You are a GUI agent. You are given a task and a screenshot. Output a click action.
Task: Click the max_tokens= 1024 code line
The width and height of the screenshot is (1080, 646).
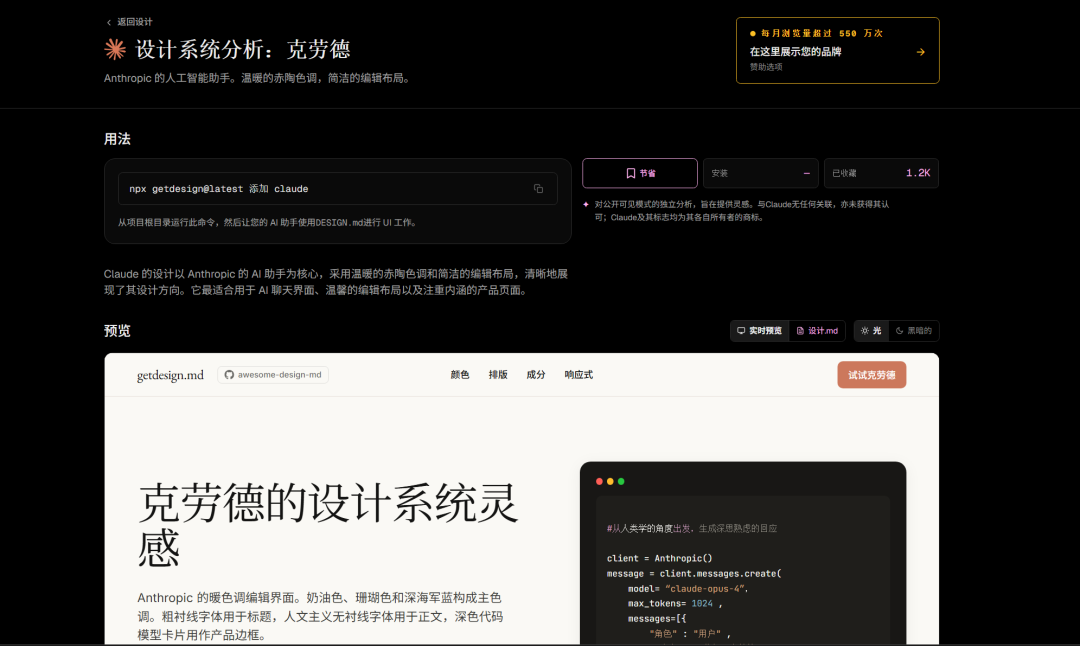(675, 604)
